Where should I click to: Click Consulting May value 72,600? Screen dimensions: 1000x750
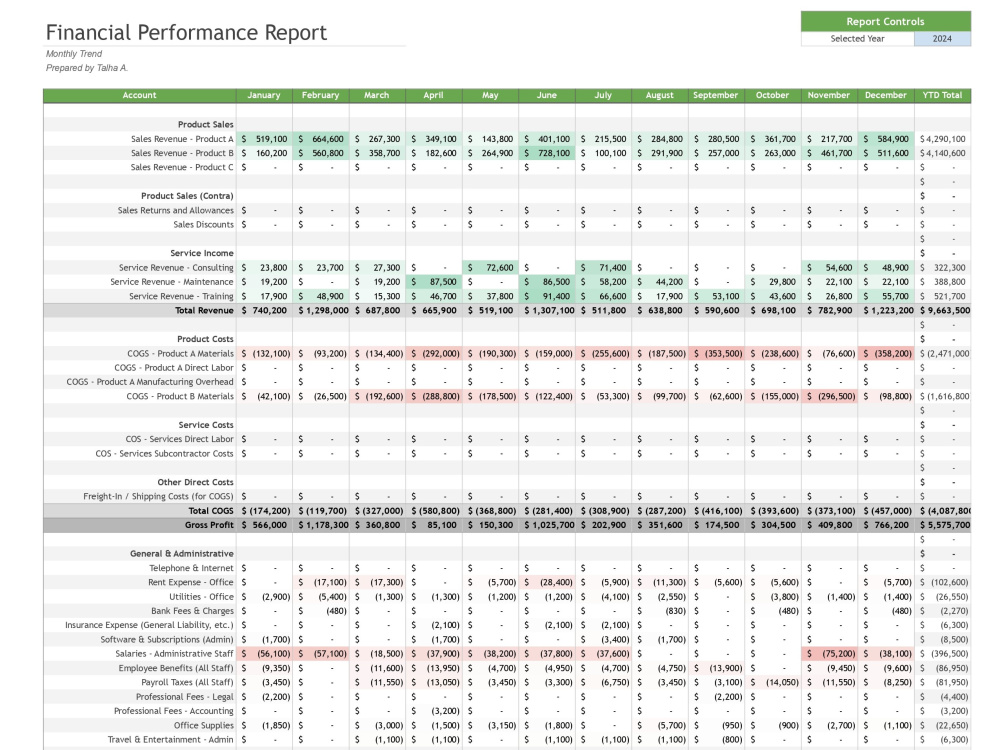point(490,268)
